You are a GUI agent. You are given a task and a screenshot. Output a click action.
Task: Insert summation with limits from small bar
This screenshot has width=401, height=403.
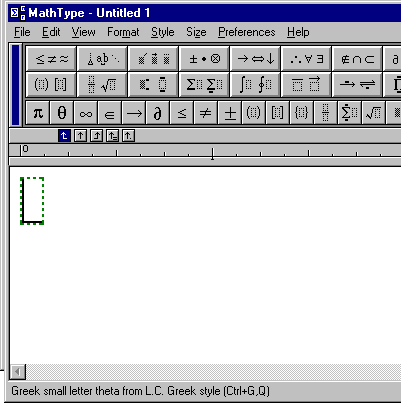click(350, 113)
